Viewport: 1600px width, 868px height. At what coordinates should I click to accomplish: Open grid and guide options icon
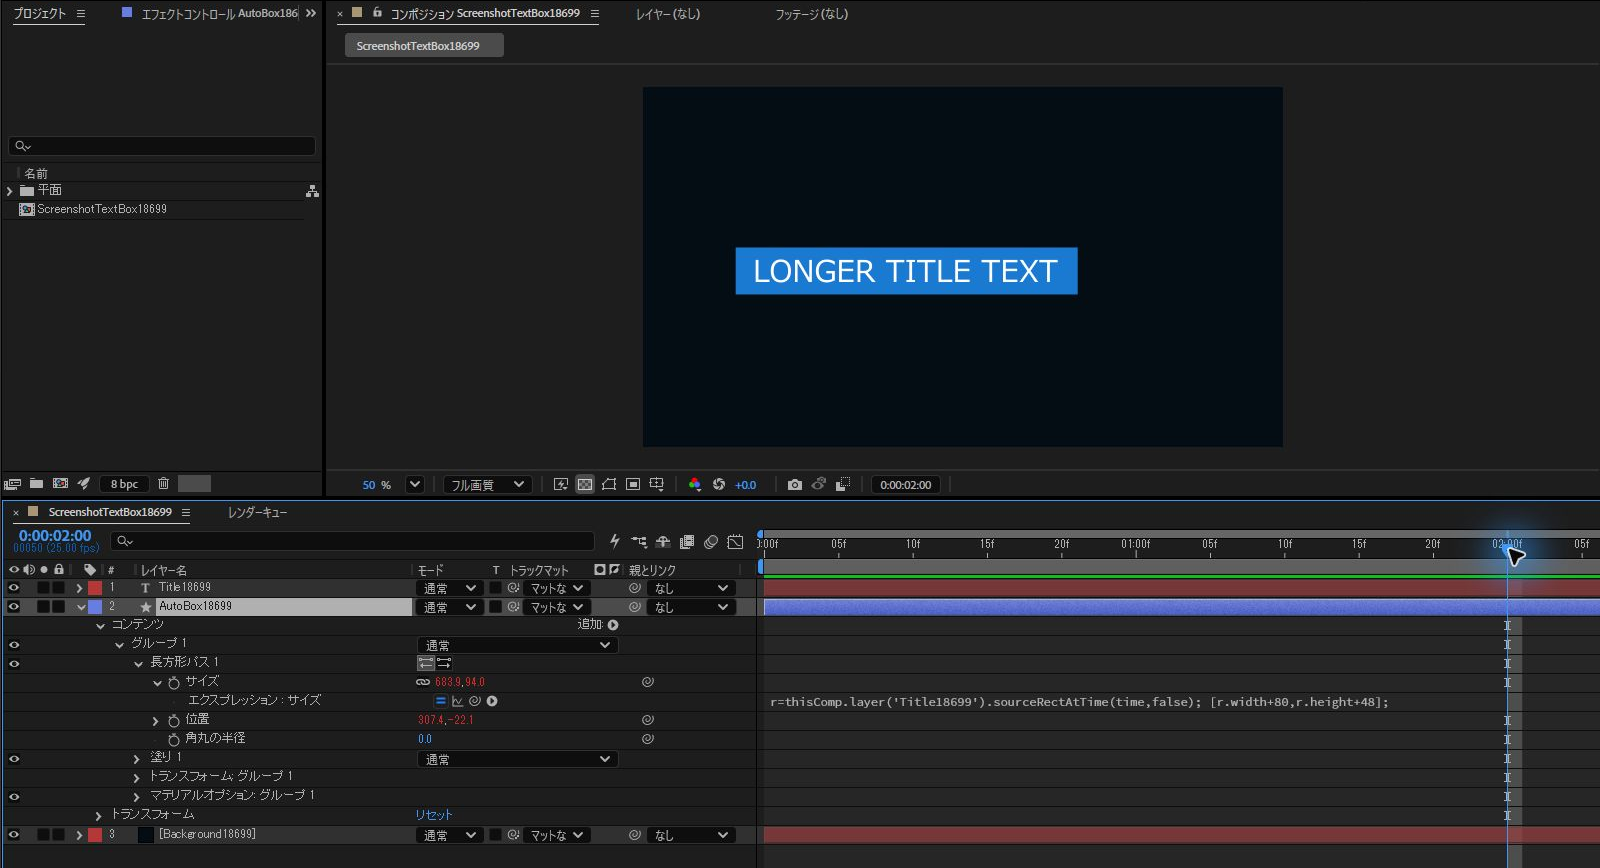tap(657, 485)
